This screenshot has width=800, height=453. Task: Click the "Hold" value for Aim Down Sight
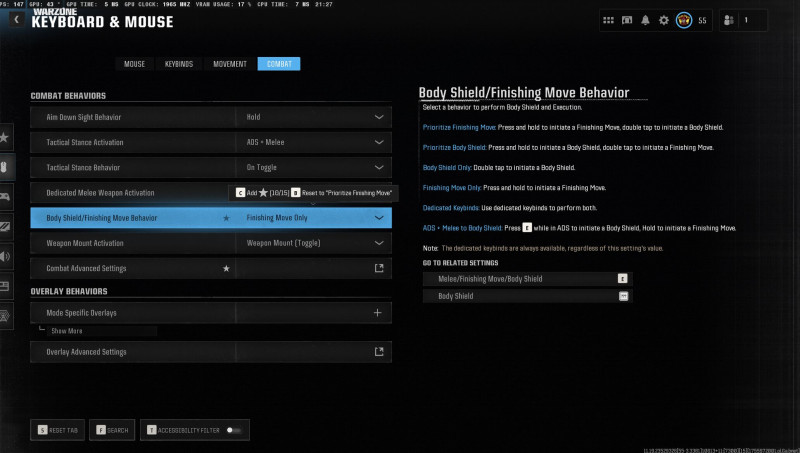coord(253,117)
